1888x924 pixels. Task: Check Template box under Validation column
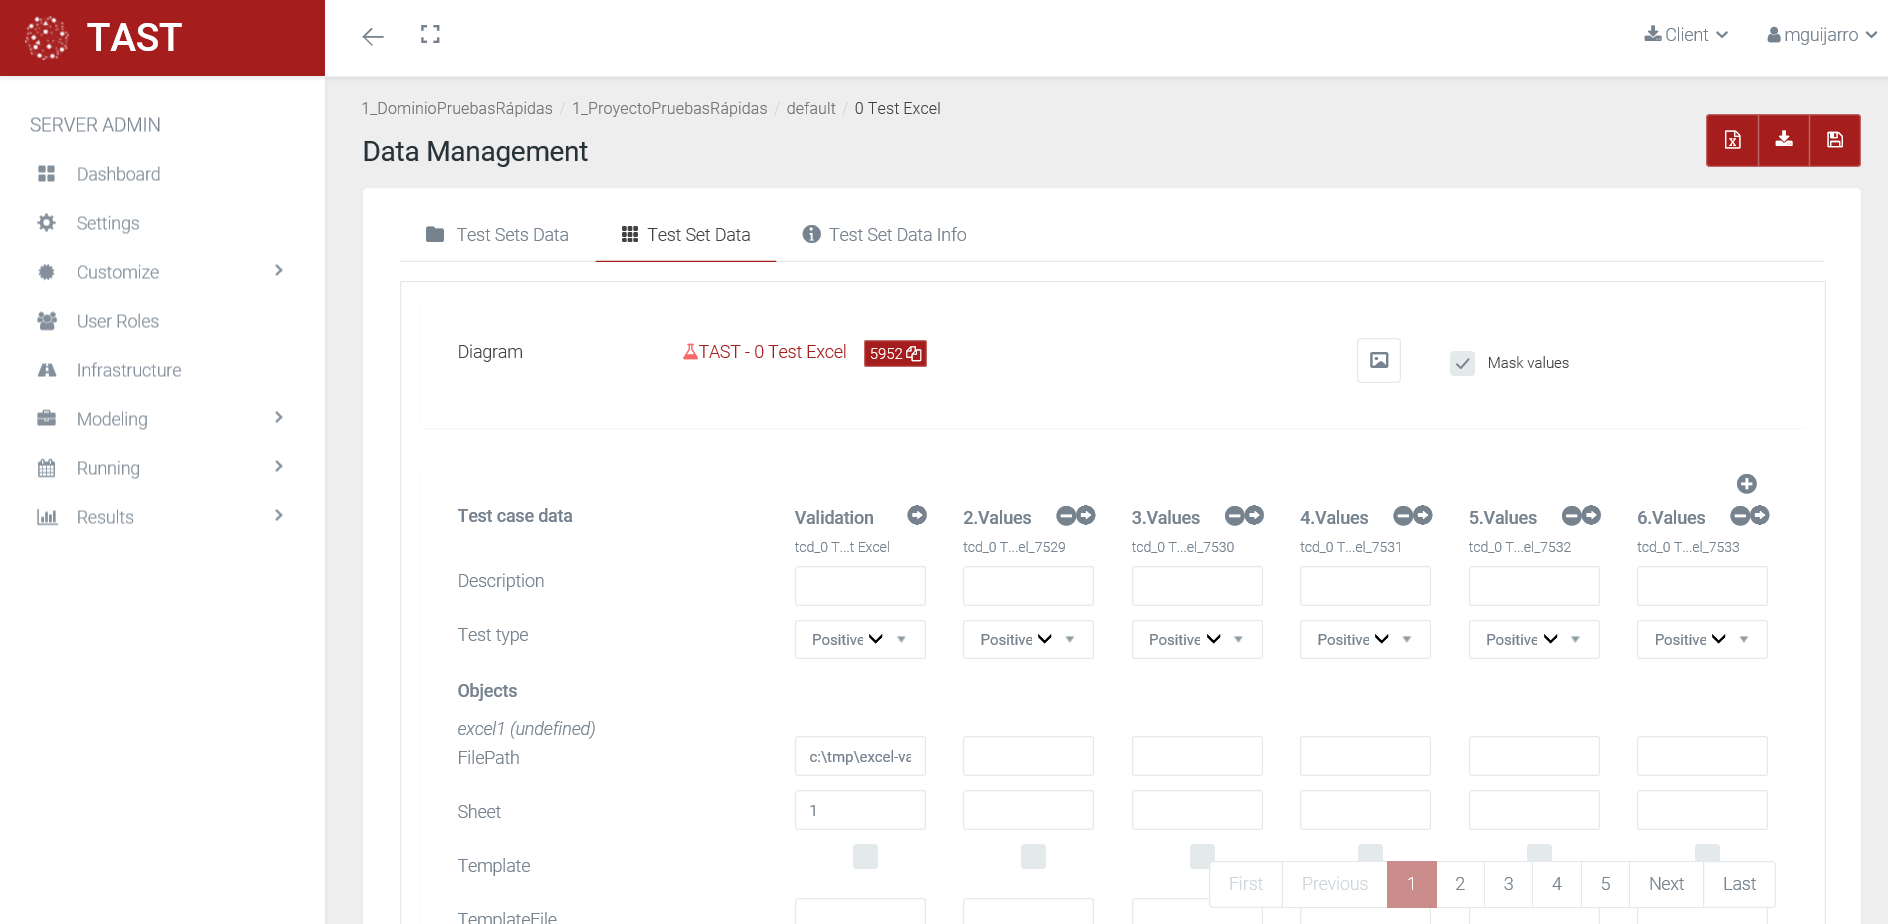[865, 856]
